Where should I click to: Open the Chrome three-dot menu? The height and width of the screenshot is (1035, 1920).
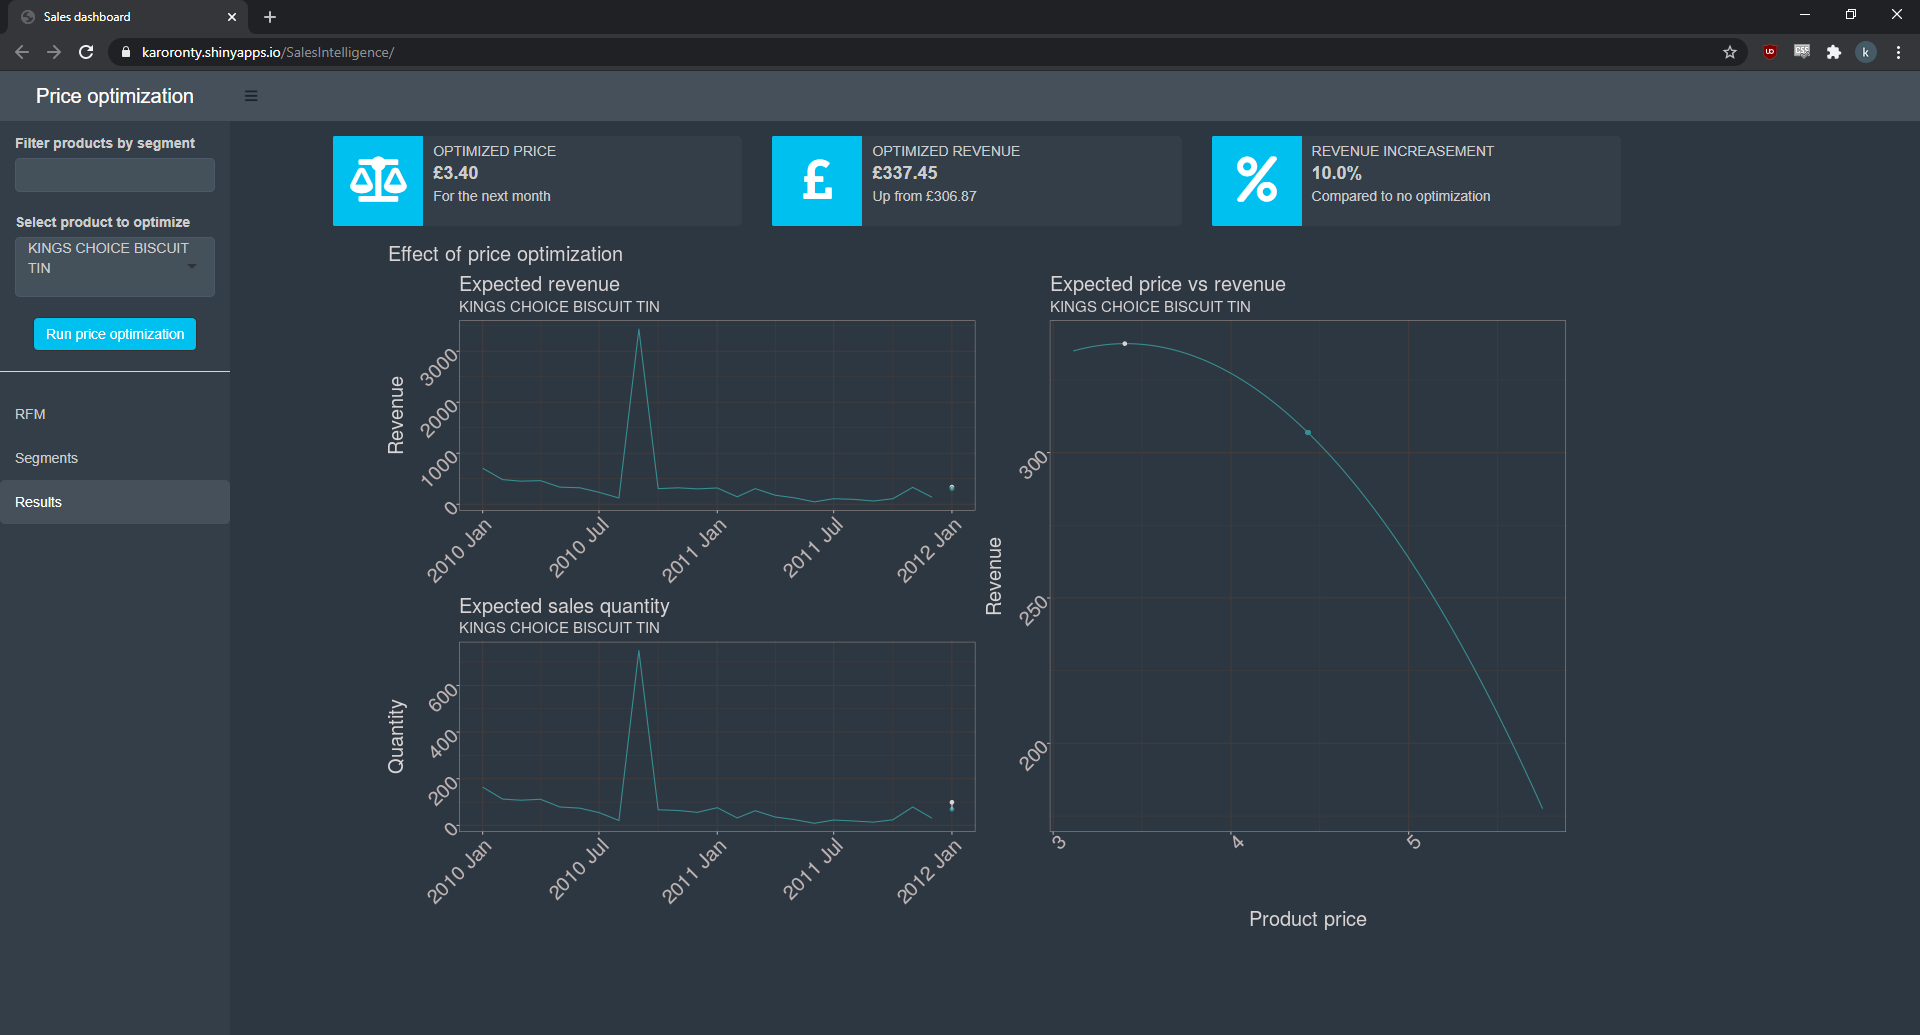(x=1898, y=52)
